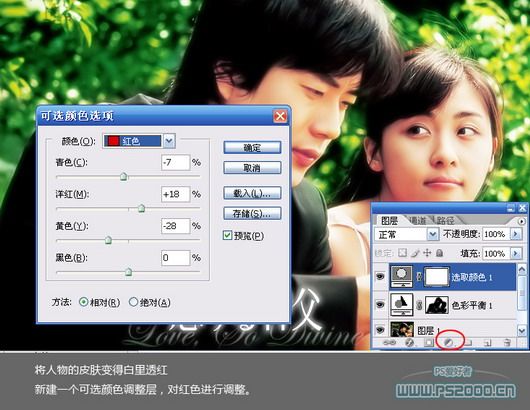Click the 黑色(B) value field showing 0

click(x=176, y=258)
